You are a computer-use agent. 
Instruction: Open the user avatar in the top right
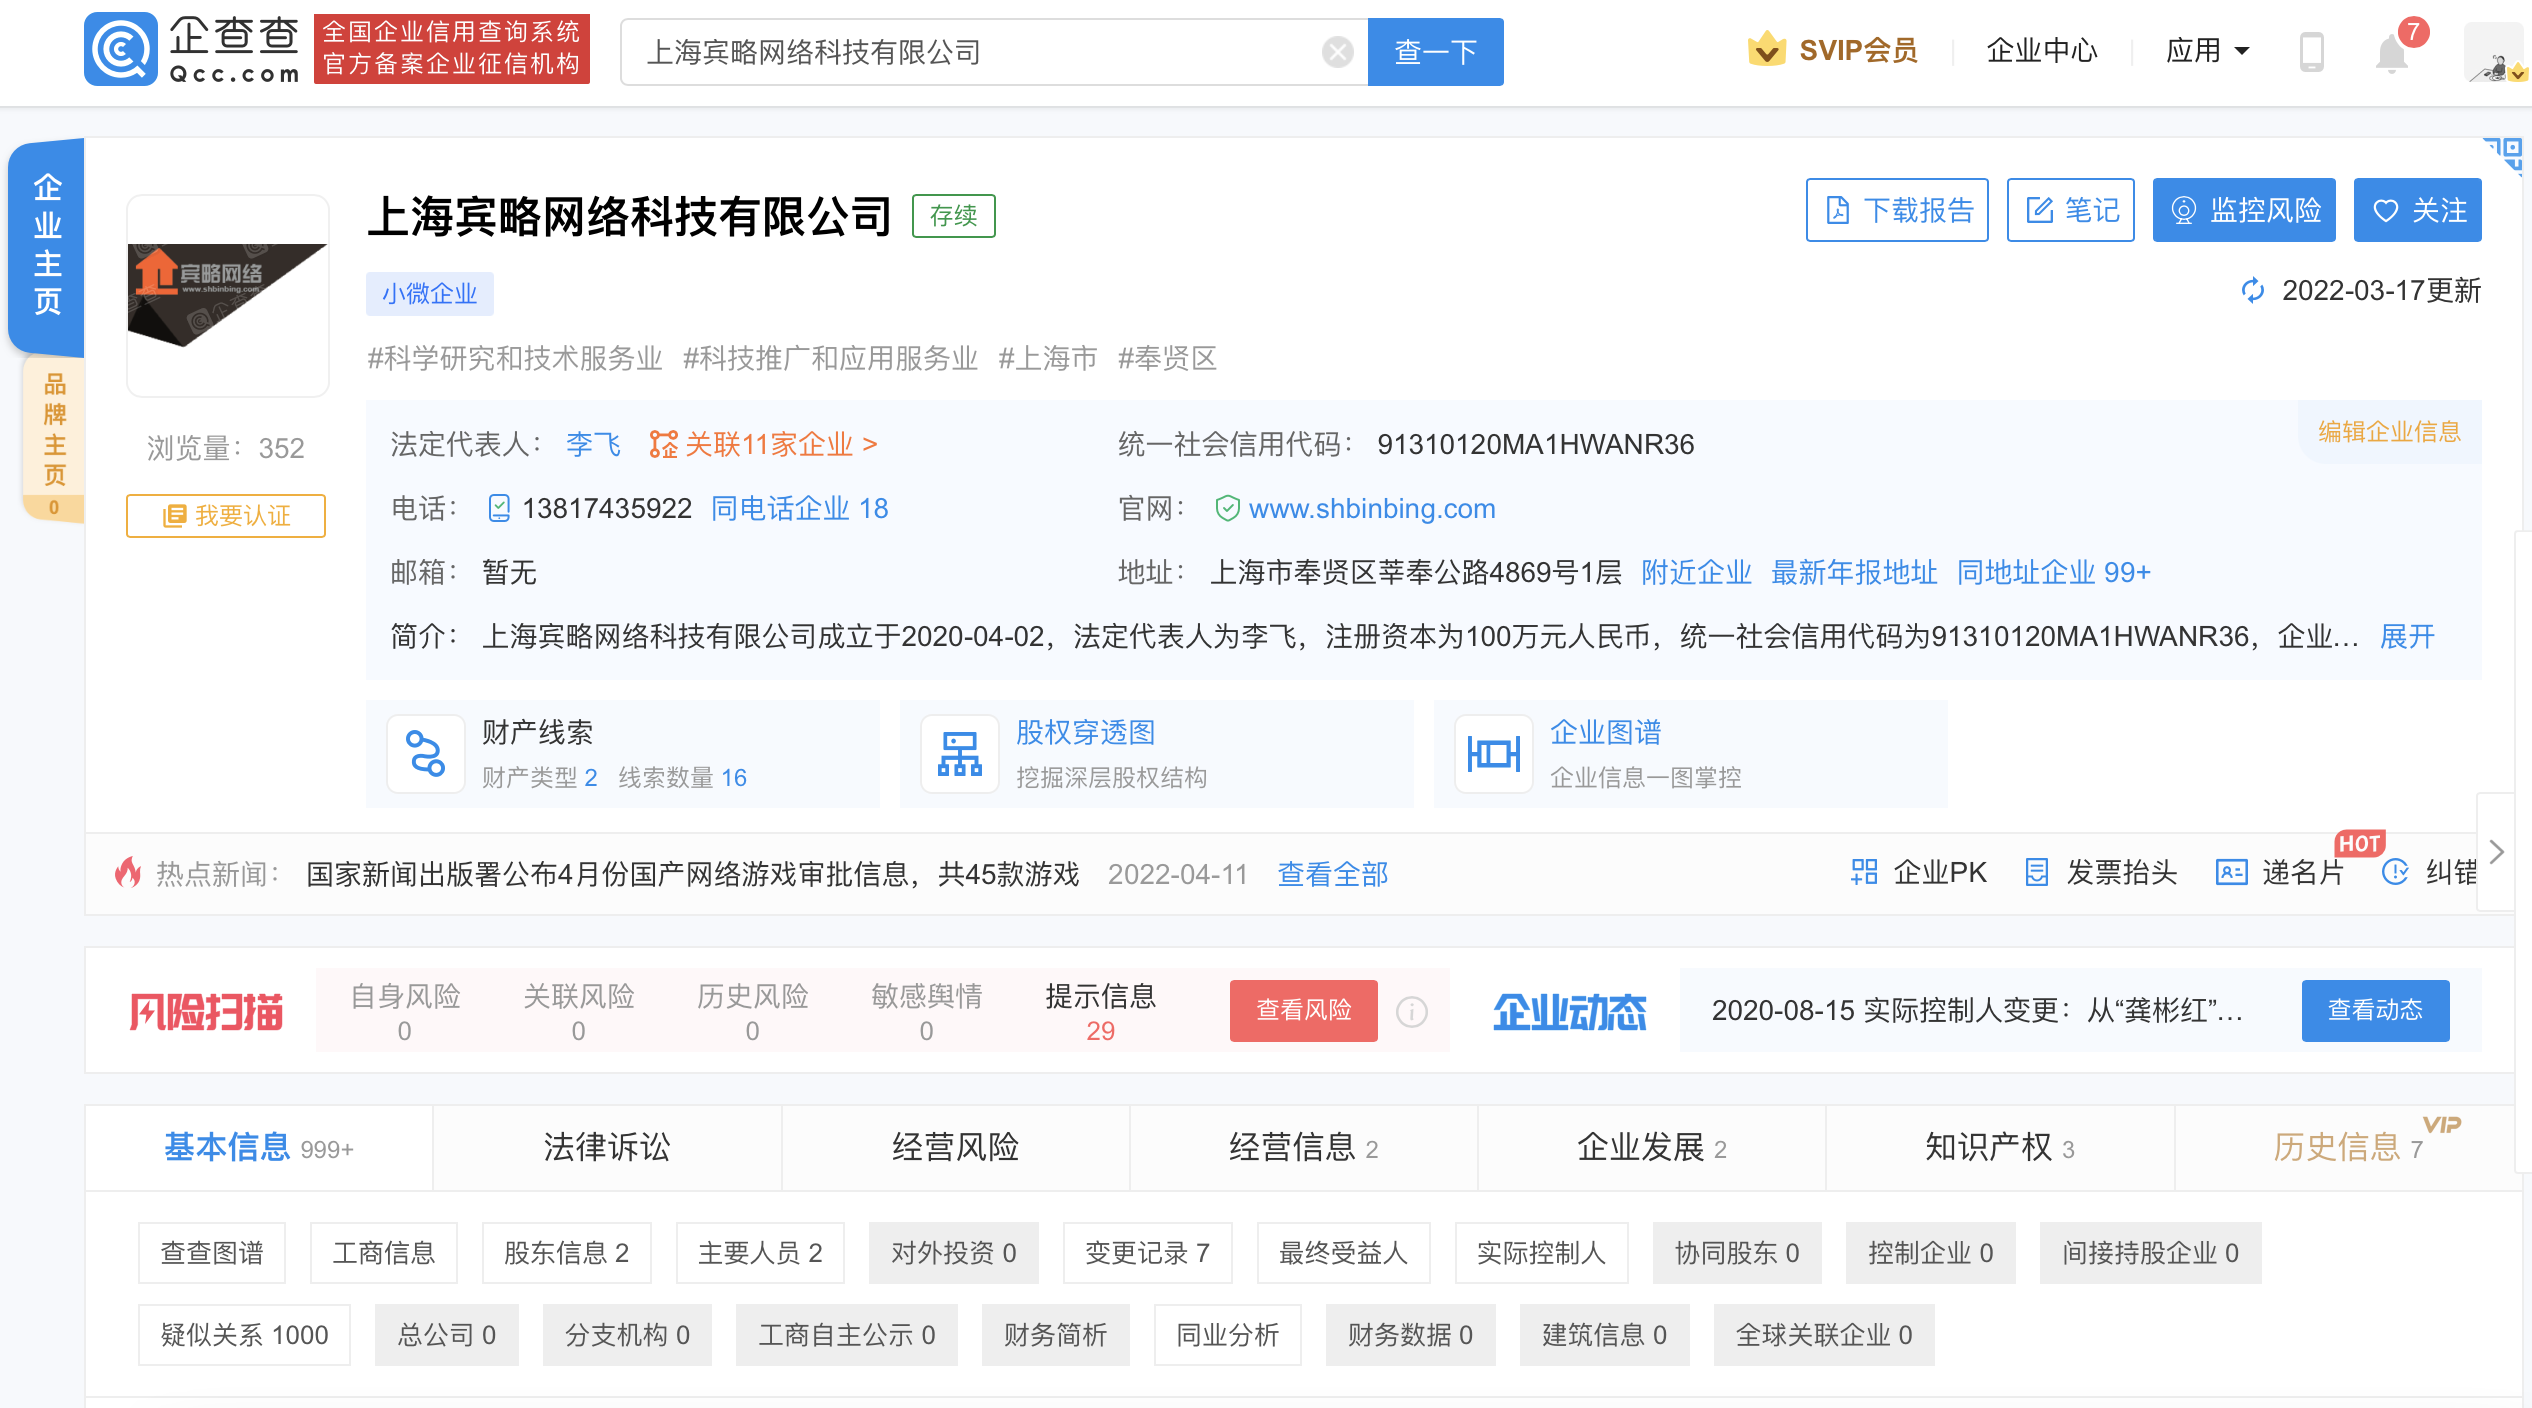[x=2496, y=52]
